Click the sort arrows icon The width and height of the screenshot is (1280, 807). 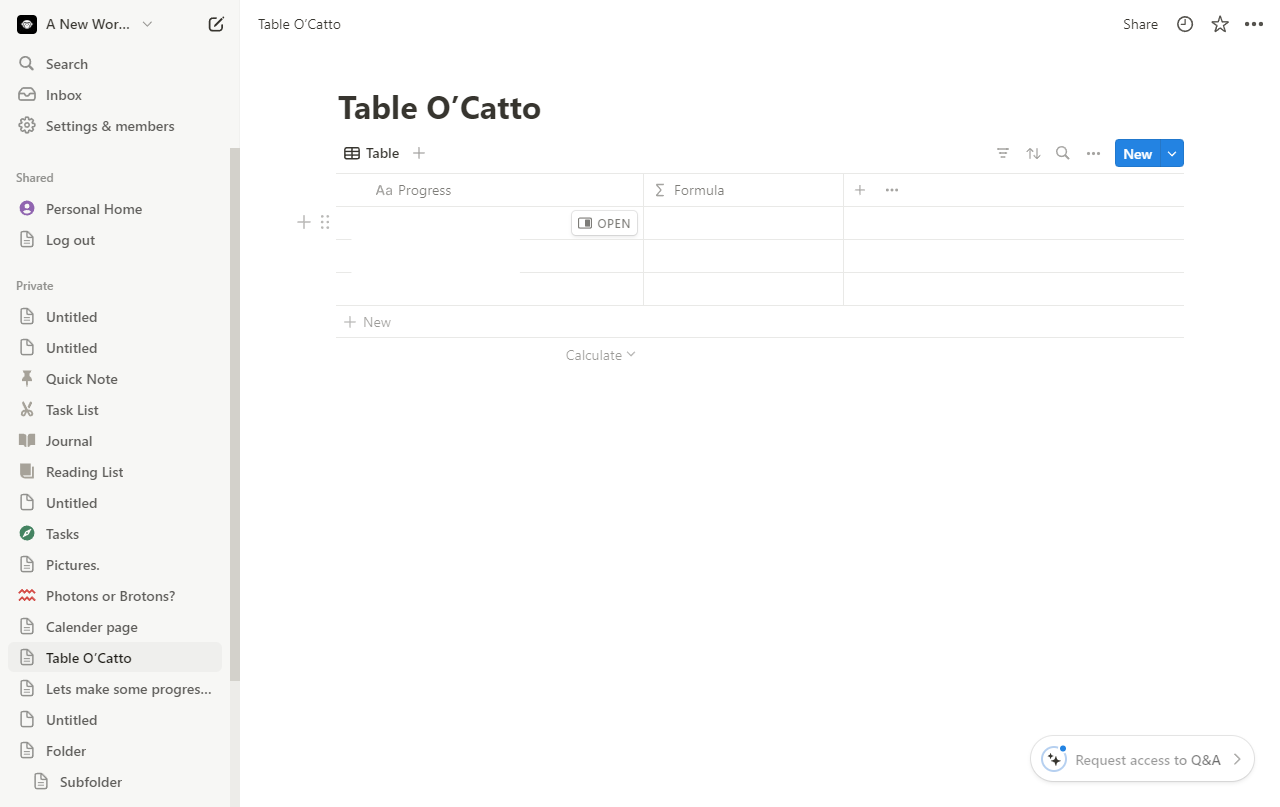pos(1033,153)
